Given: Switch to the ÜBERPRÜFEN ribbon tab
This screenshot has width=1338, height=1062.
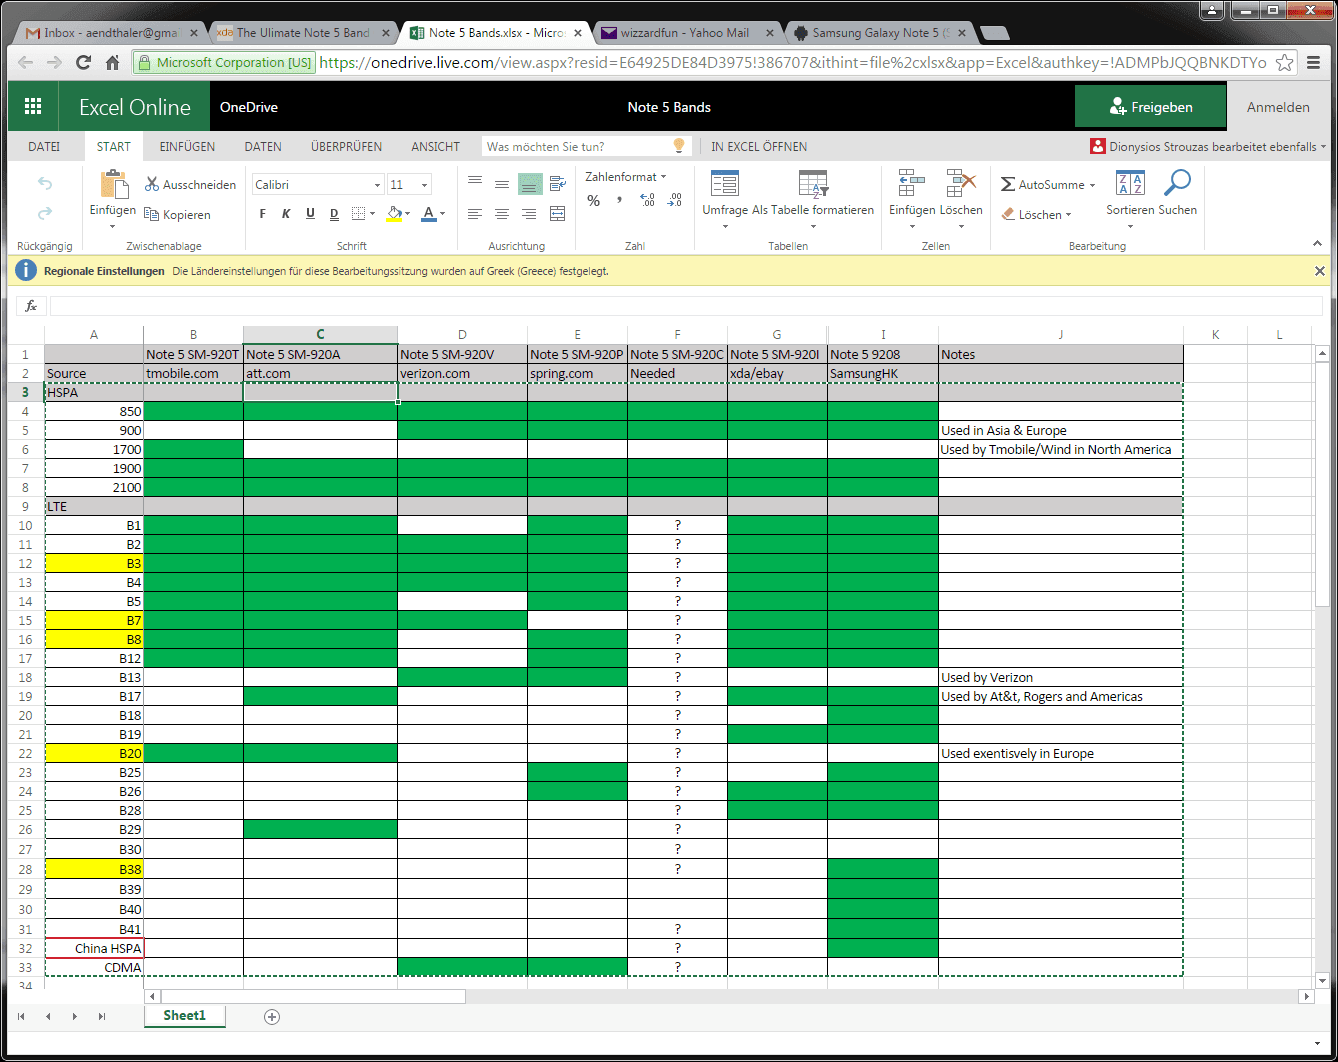Looking at the screenshot, I should (346, 146).
